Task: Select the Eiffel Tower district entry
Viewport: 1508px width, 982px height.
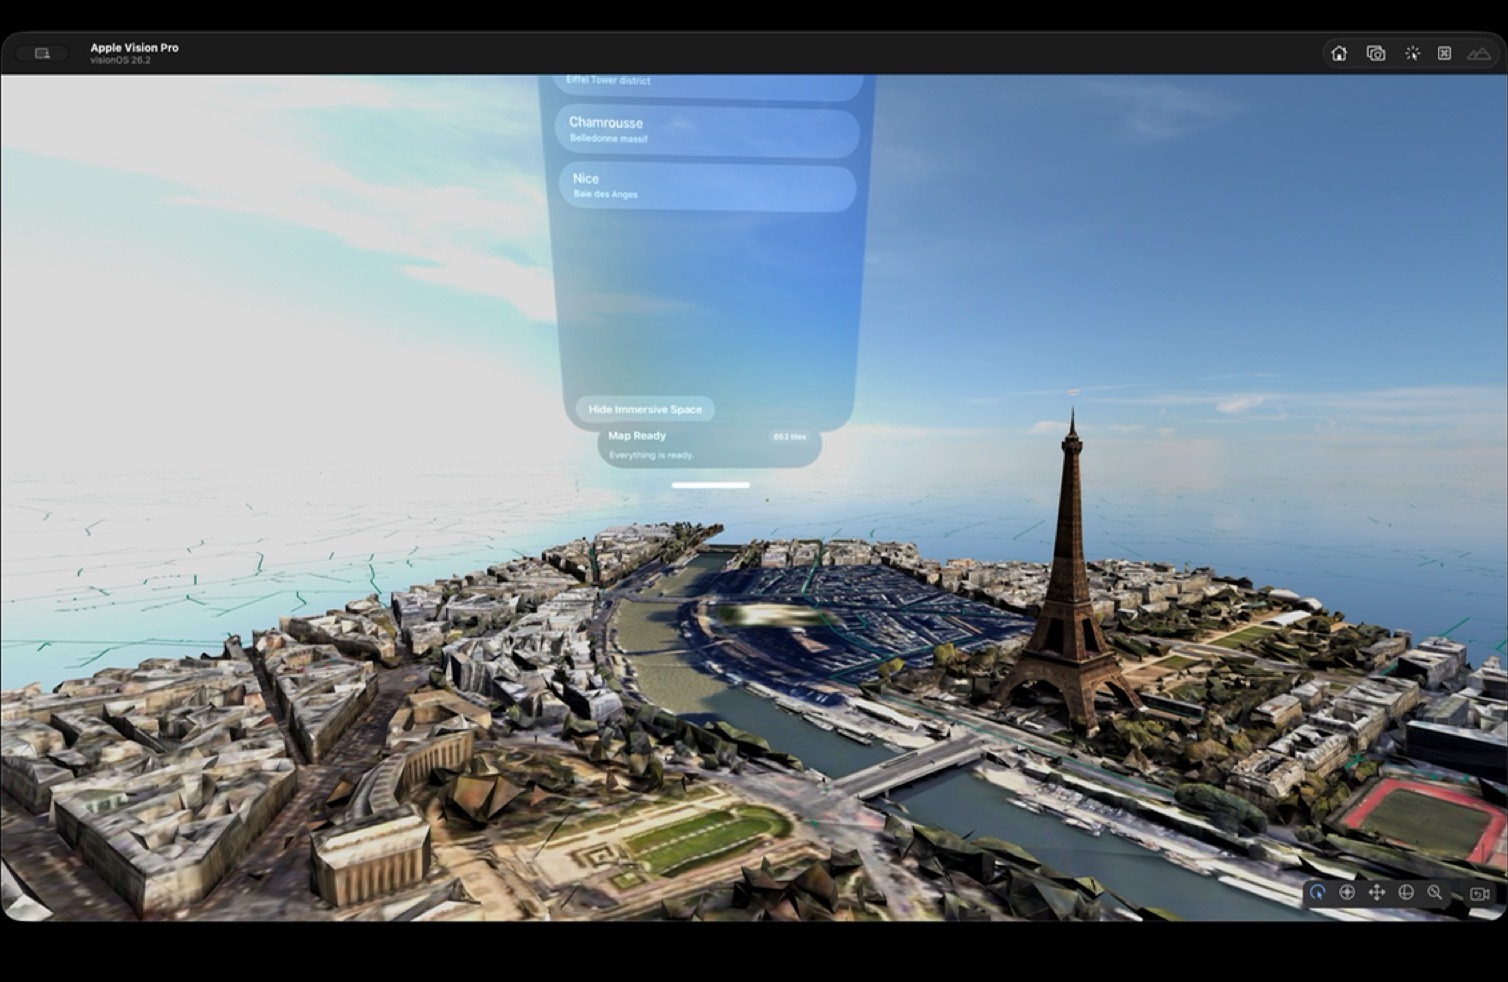Action: tap(707, 80)
